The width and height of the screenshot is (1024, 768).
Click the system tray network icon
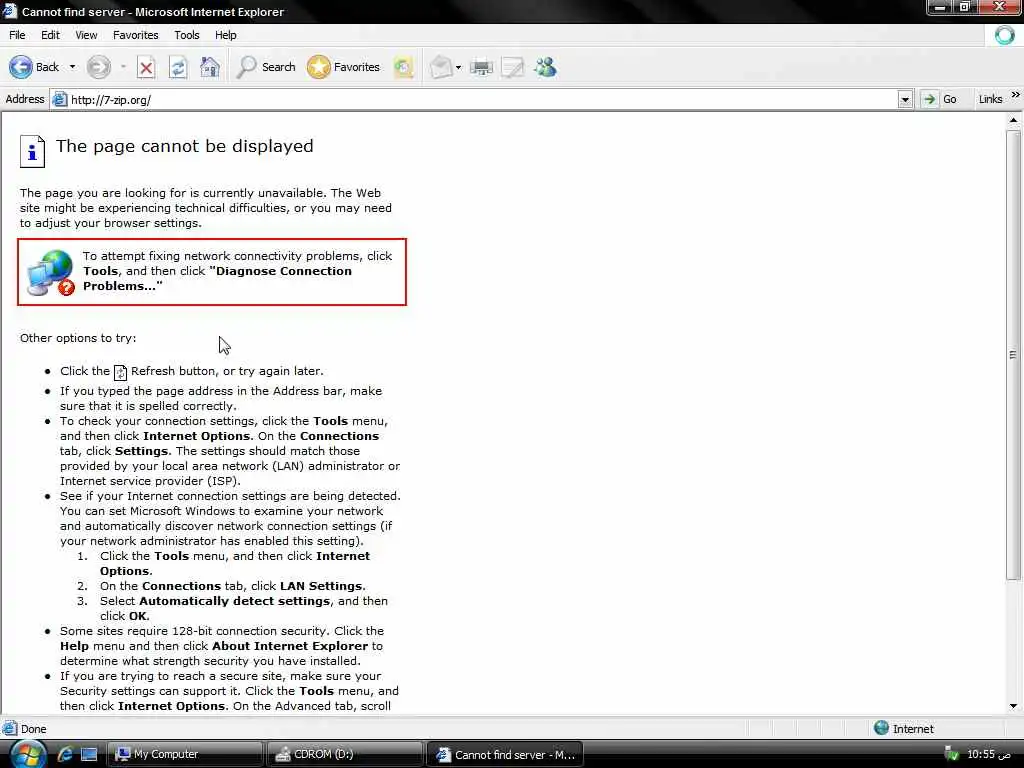(x=952, y=754)
